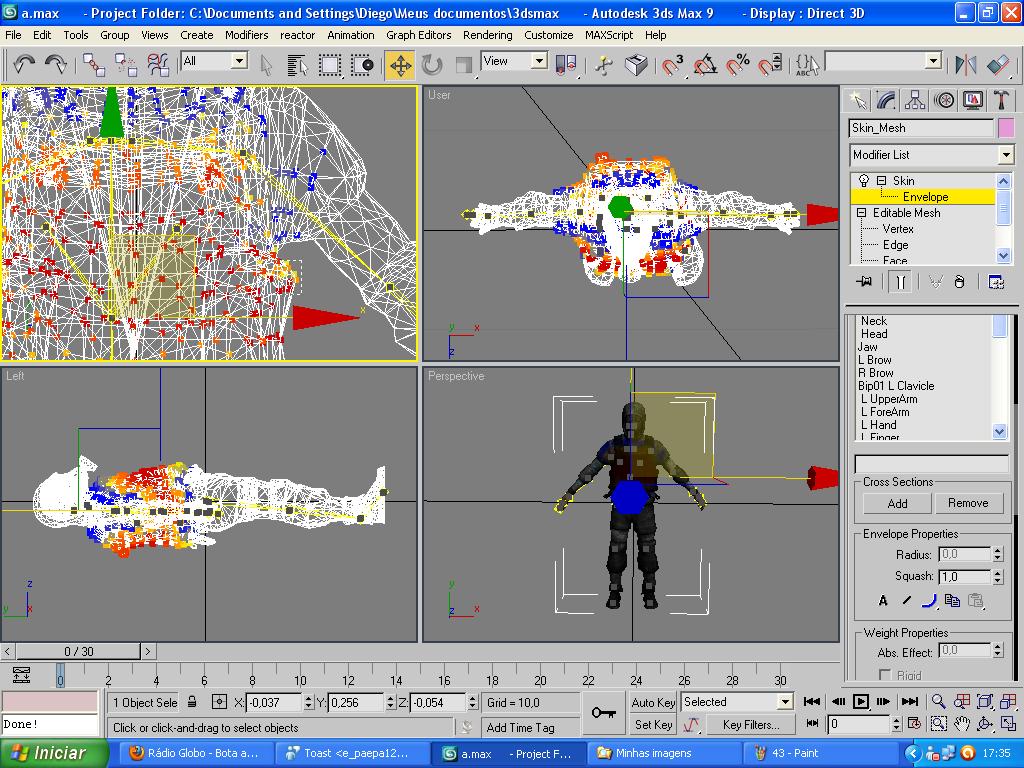This screenshot has width=1024, height=768.
Task: Open the View reference coordinate dropdown
Action: click(539, 61)
